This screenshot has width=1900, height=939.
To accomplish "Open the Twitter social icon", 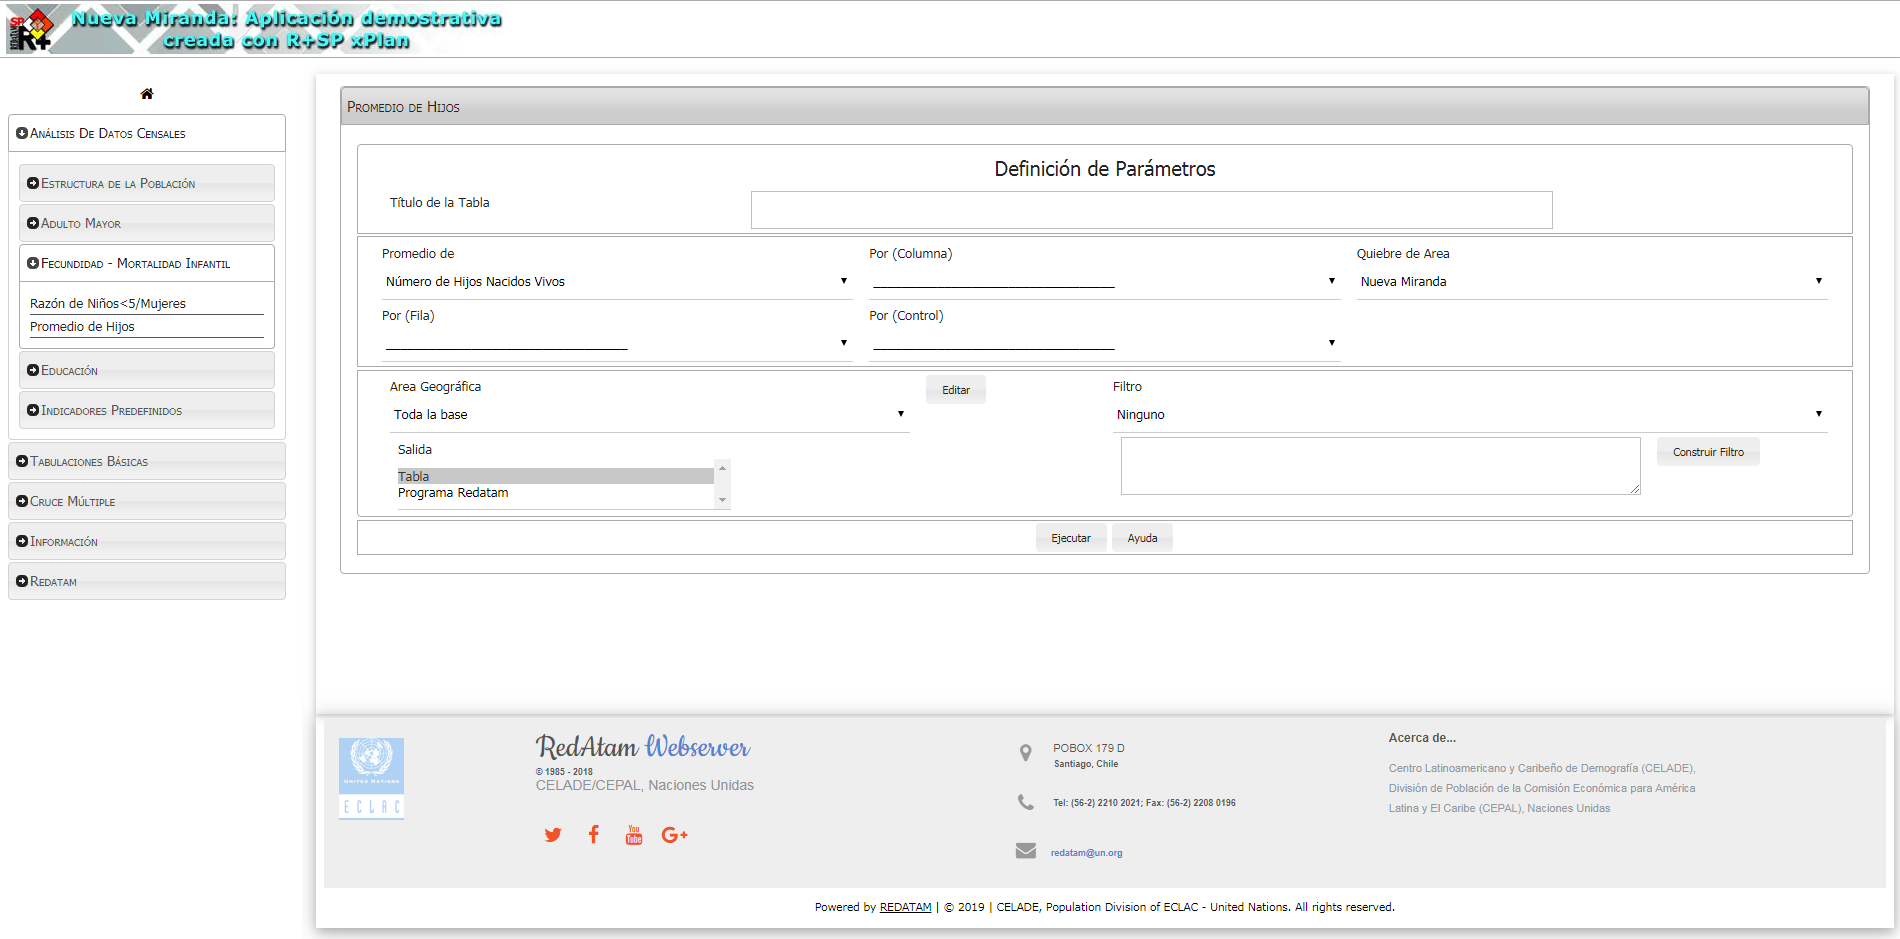I will 553,835.
